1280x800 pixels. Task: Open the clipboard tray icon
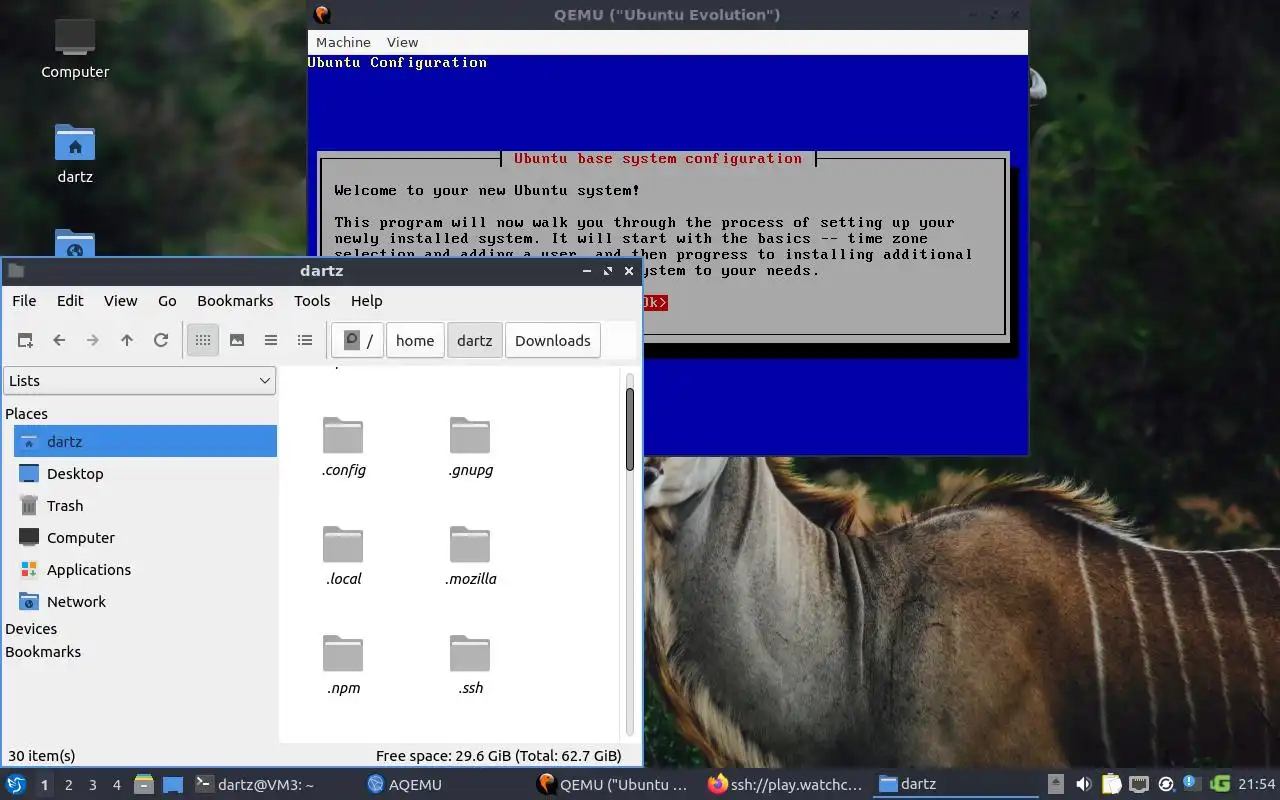pyautogui.click(x=1111, y=784)
